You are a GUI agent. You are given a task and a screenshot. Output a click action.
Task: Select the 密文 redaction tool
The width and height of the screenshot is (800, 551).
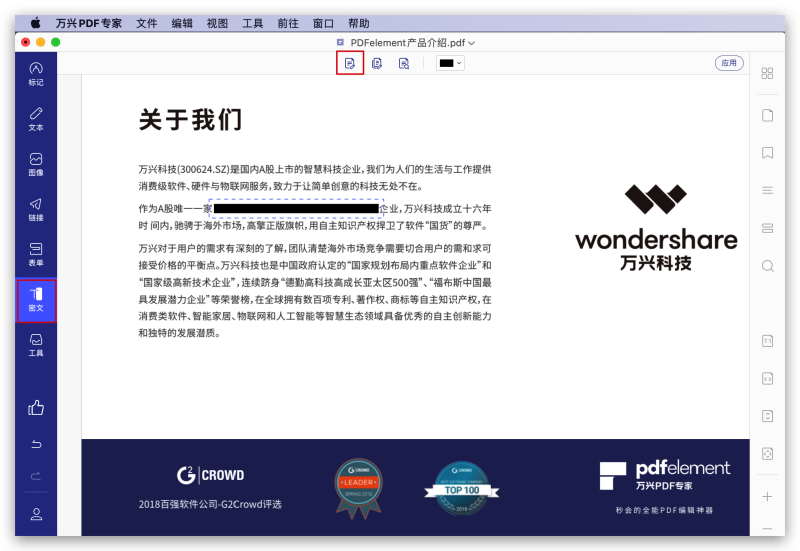pyautogui.click(x=36, y=300)
